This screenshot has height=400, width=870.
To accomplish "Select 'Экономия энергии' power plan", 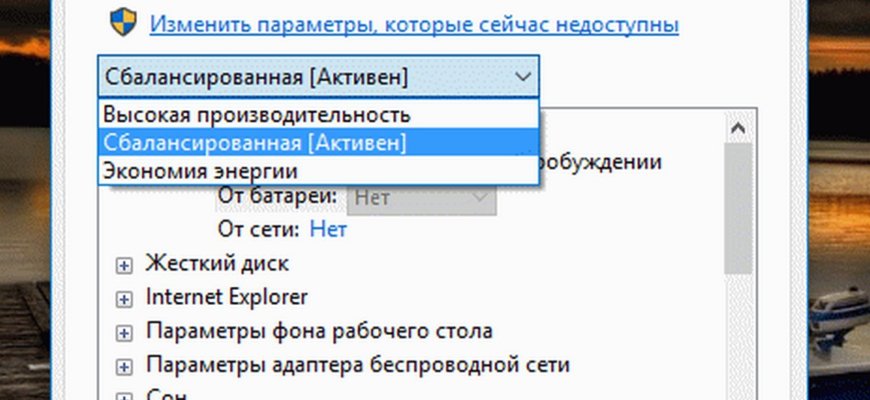I will click(318, 170).
